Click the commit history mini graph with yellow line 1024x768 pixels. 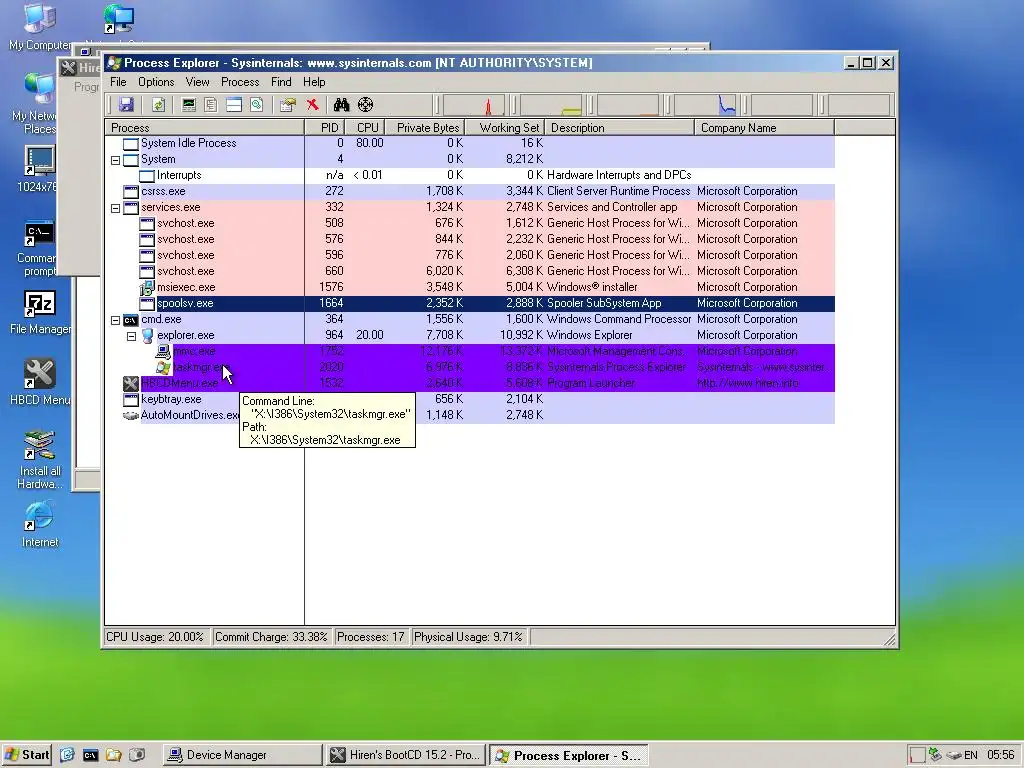(551, 105)
